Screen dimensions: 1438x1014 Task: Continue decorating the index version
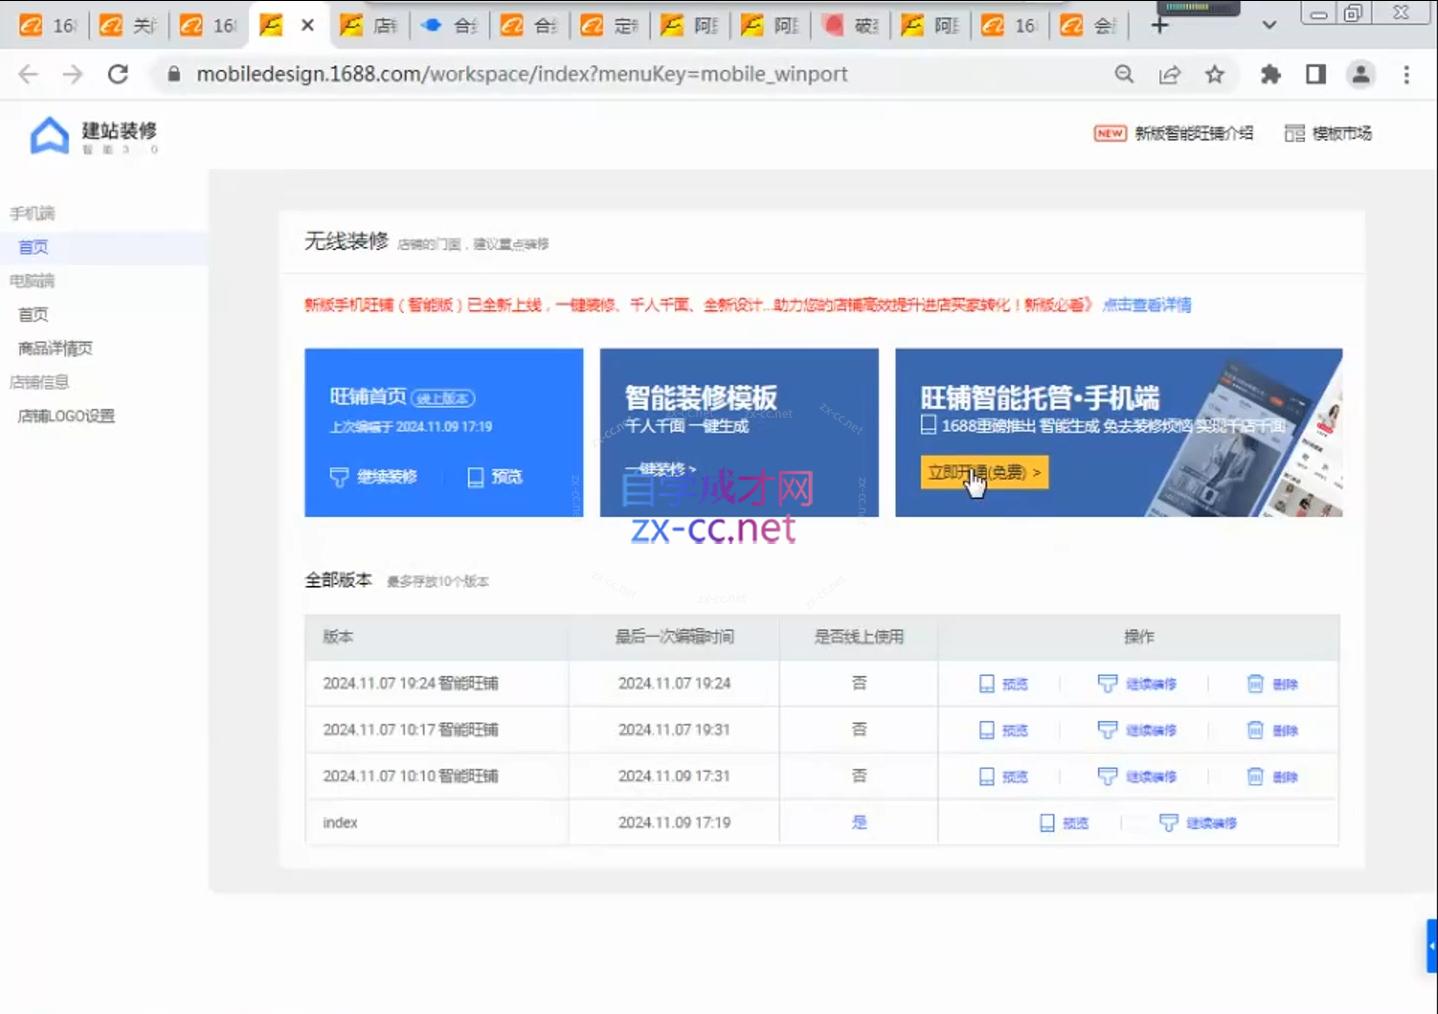(1198, 823)
